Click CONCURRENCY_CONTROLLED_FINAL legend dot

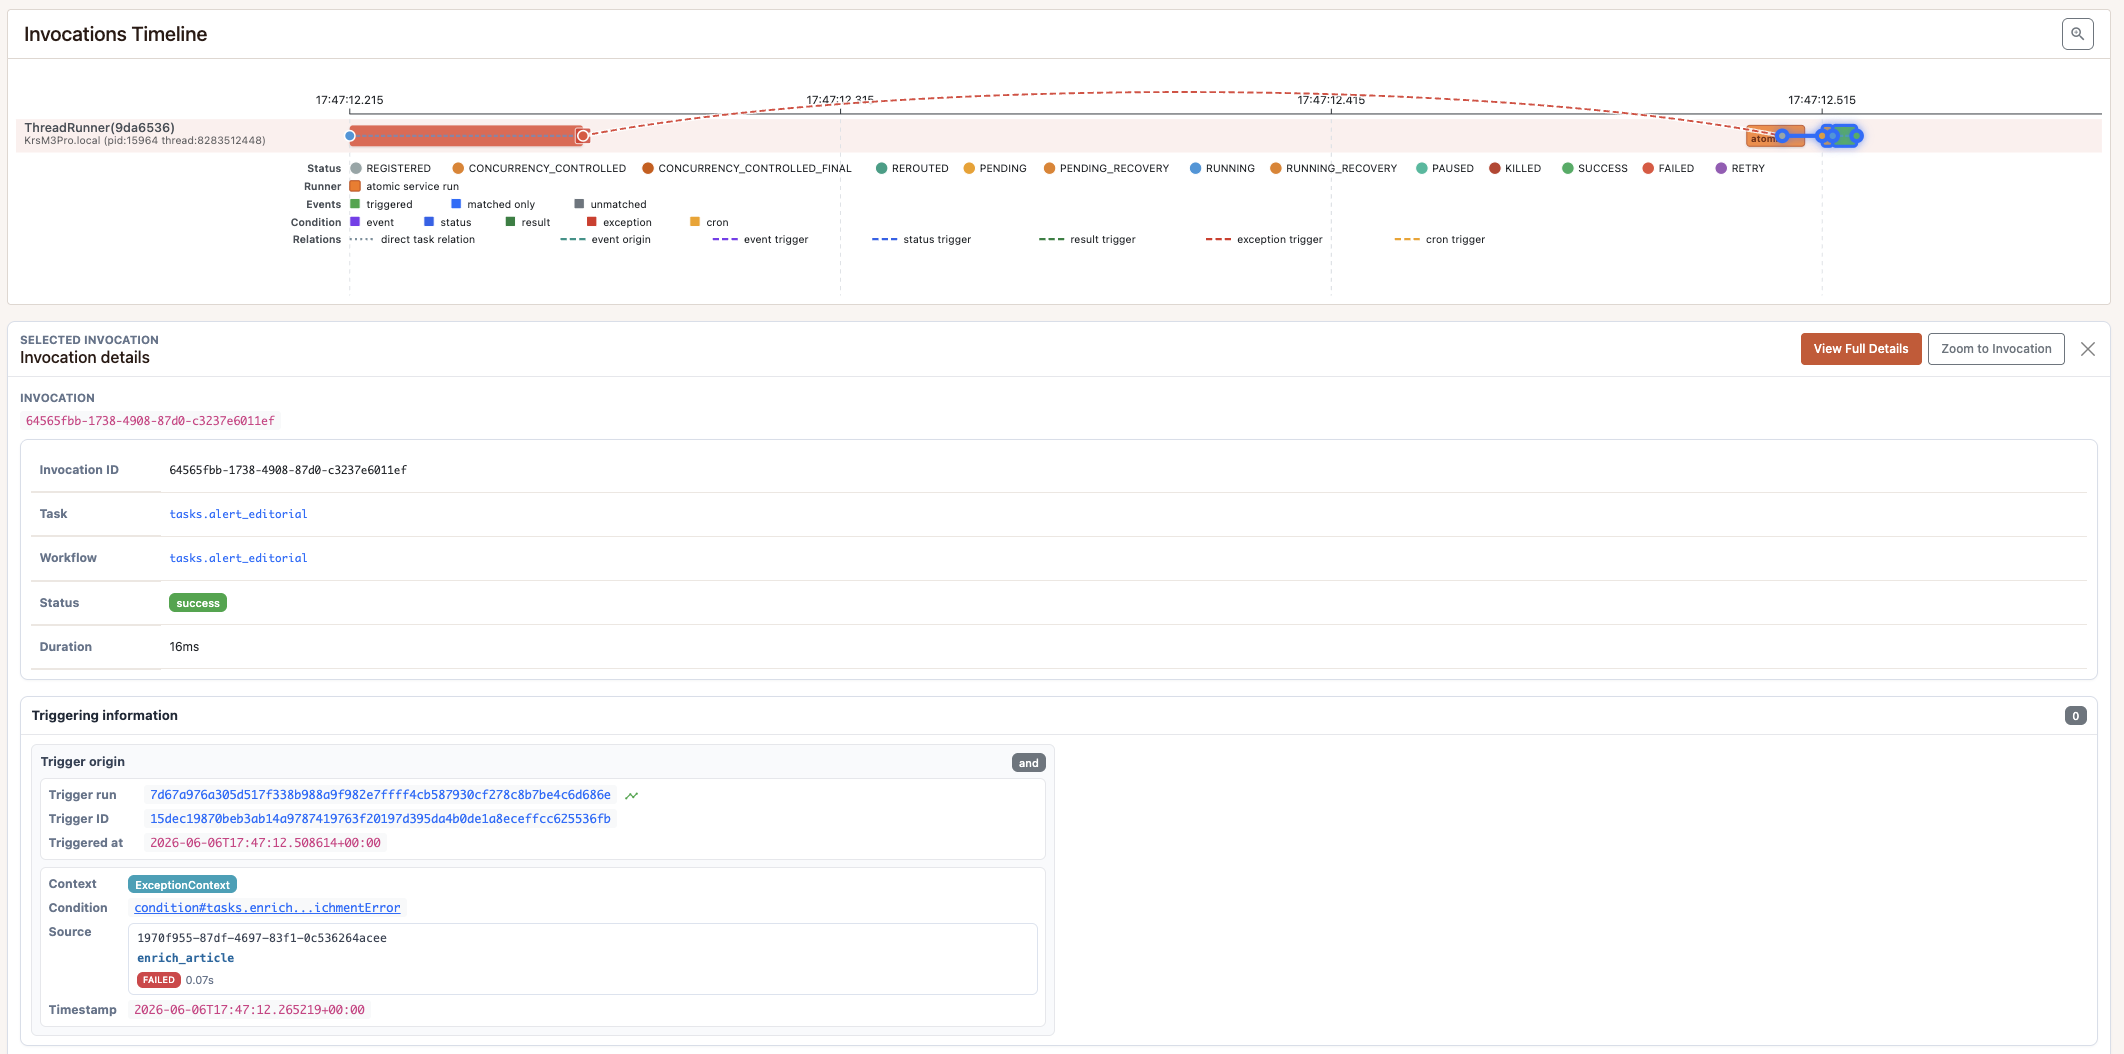point(648,168)
